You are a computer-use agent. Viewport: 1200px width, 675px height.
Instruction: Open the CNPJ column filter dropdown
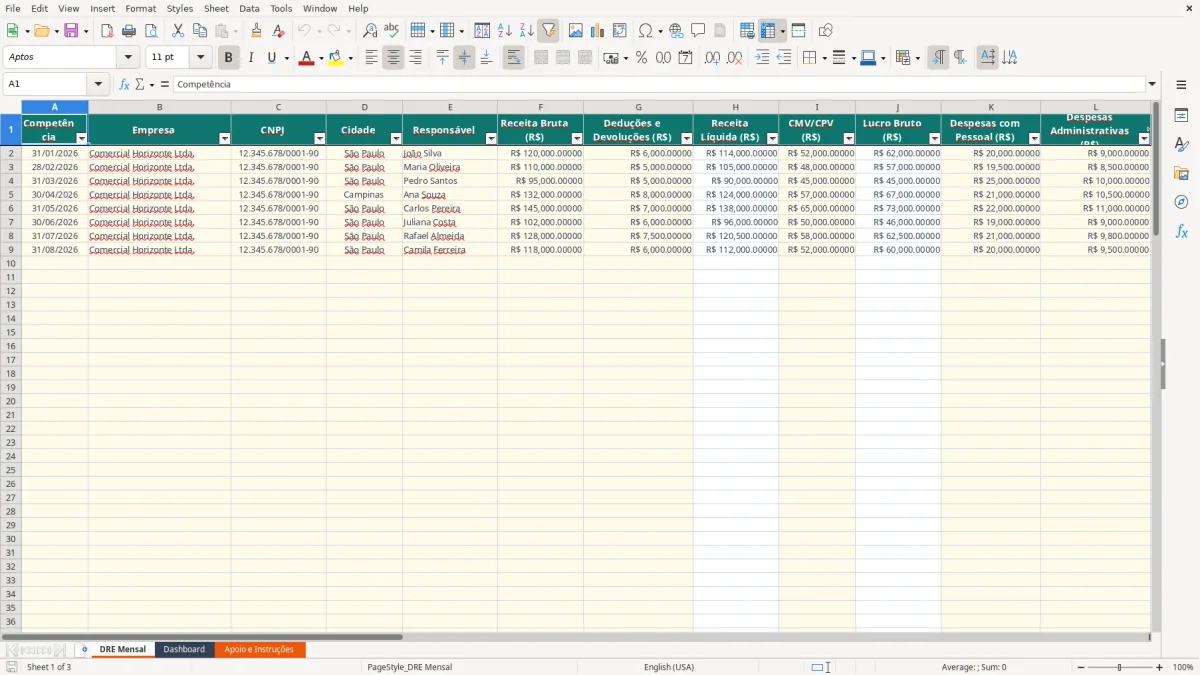320,138
